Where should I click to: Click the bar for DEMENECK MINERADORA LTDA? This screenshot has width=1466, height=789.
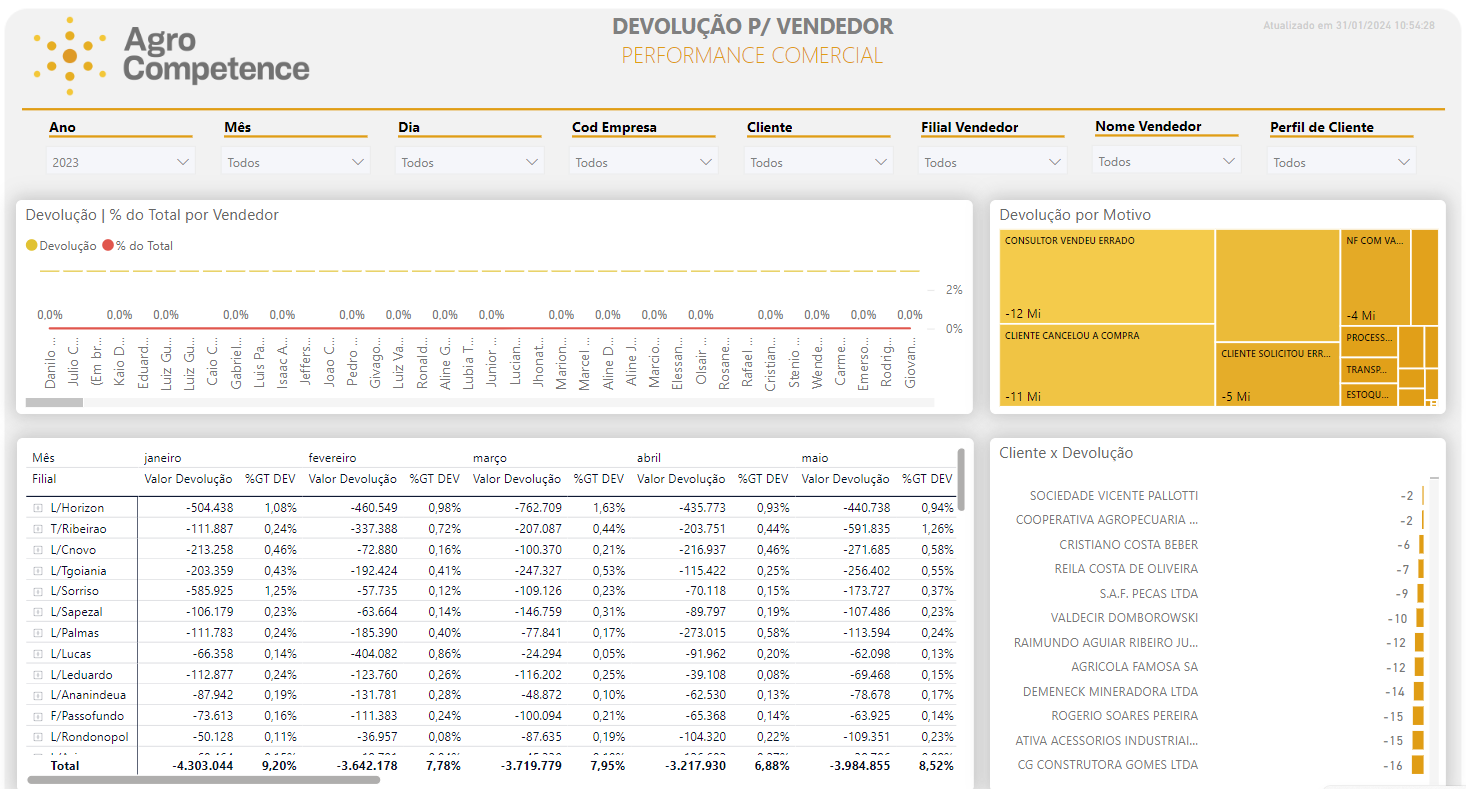(1418, 692)
